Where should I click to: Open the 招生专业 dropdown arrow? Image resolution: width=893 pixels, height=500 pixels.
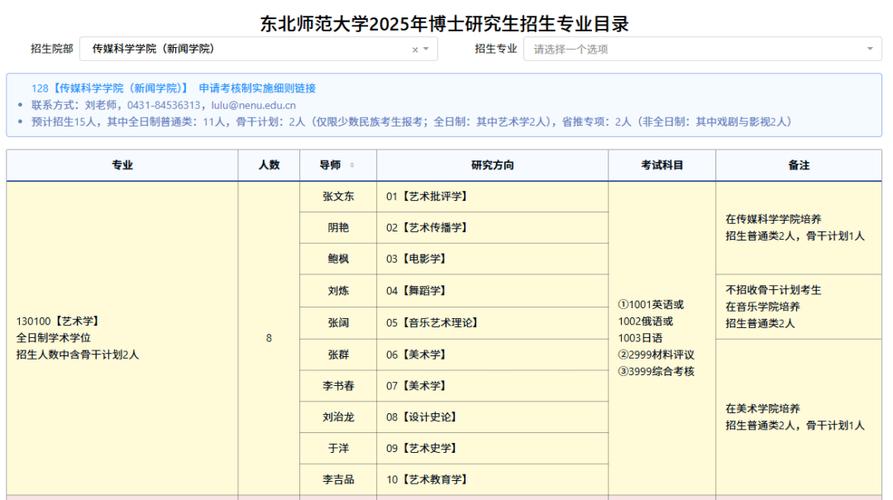pos(870,49)
